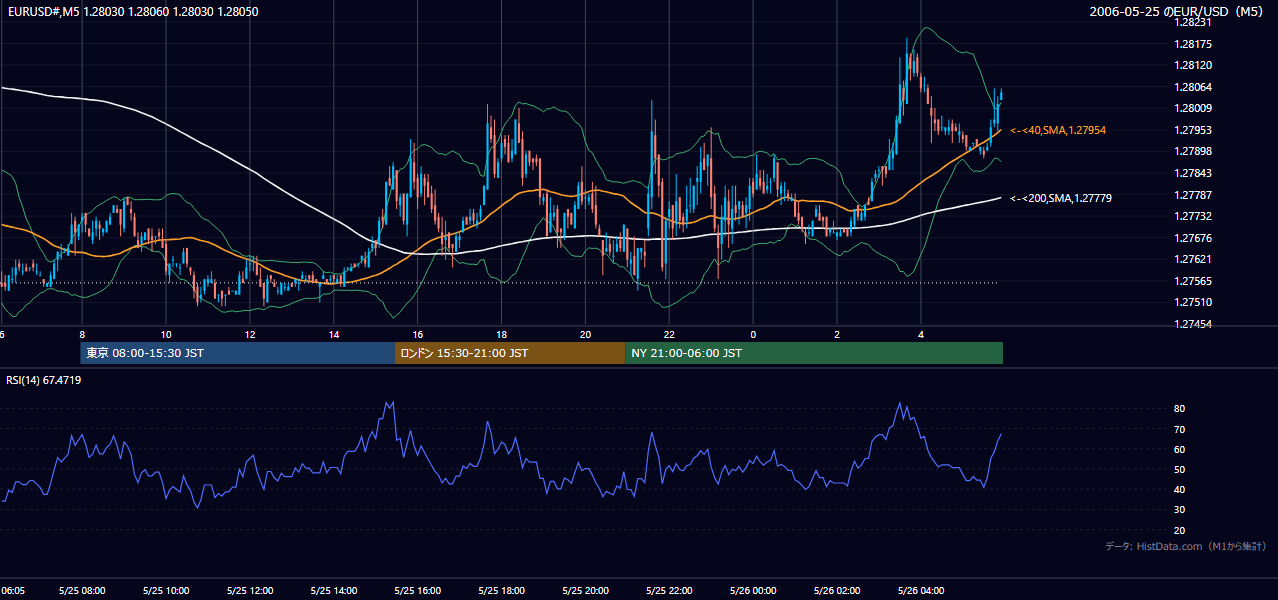Image resolution: width=1278 pixels, height=600 pixels.
Task: Click price axis label 1.27953
Action: [x=1193, y=130]
